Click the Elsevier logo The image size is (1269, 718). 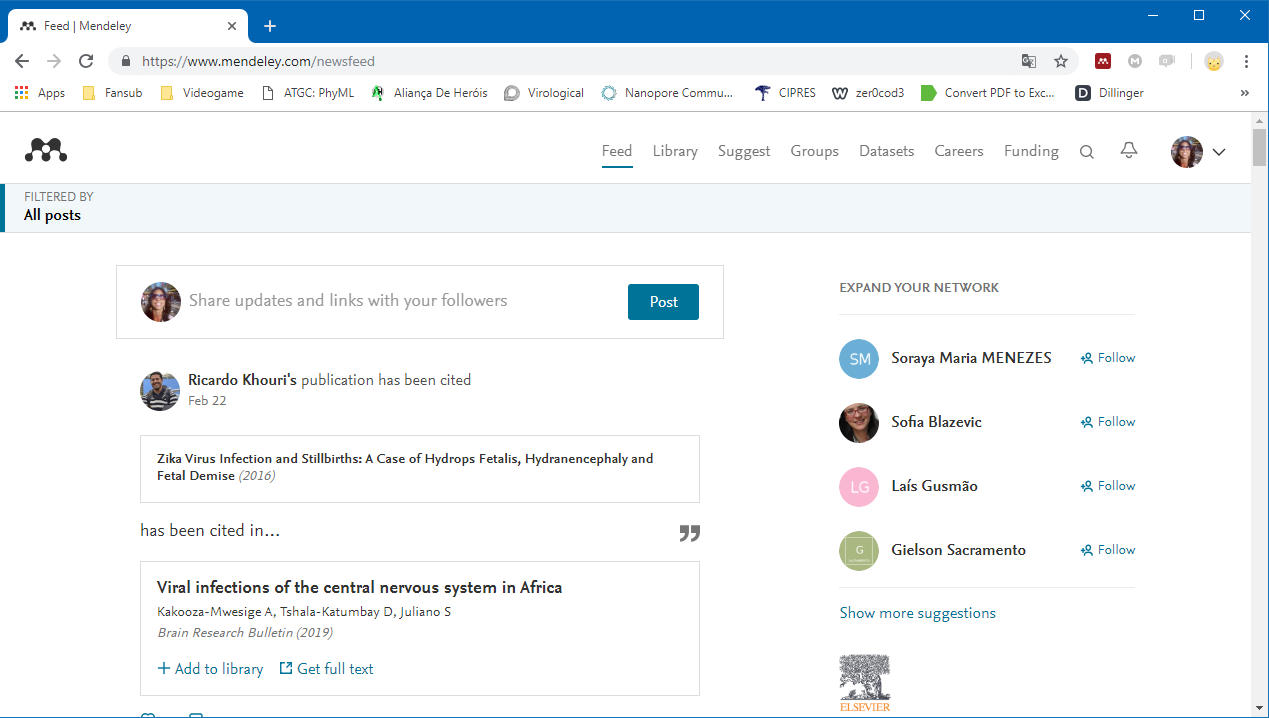865,683
